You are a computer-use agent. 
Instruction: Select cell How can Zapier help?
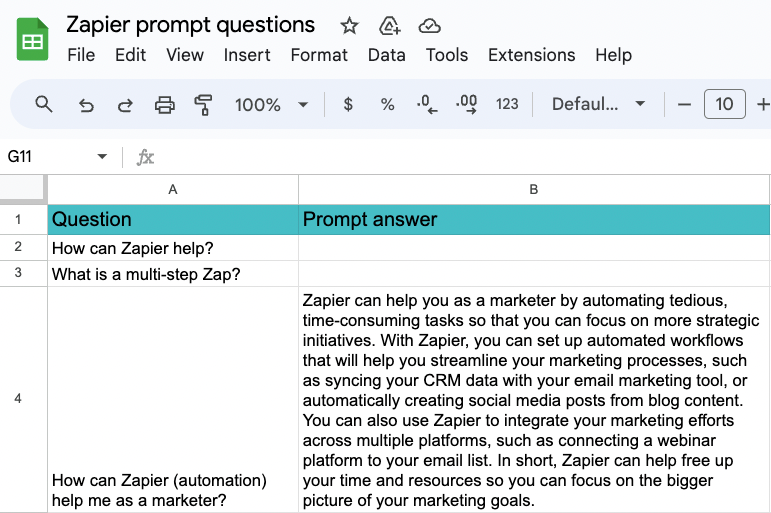click(x=173, y=248)
